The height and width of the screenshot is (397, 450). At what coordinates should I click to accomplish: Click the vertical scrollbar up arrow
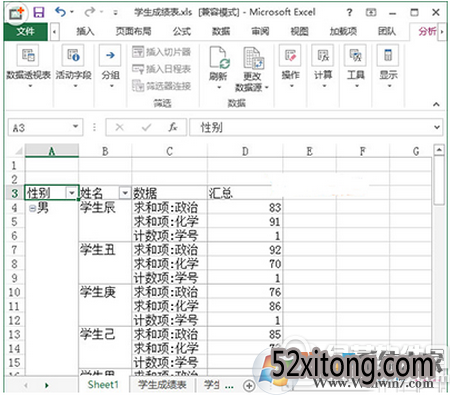click(439, 150)
